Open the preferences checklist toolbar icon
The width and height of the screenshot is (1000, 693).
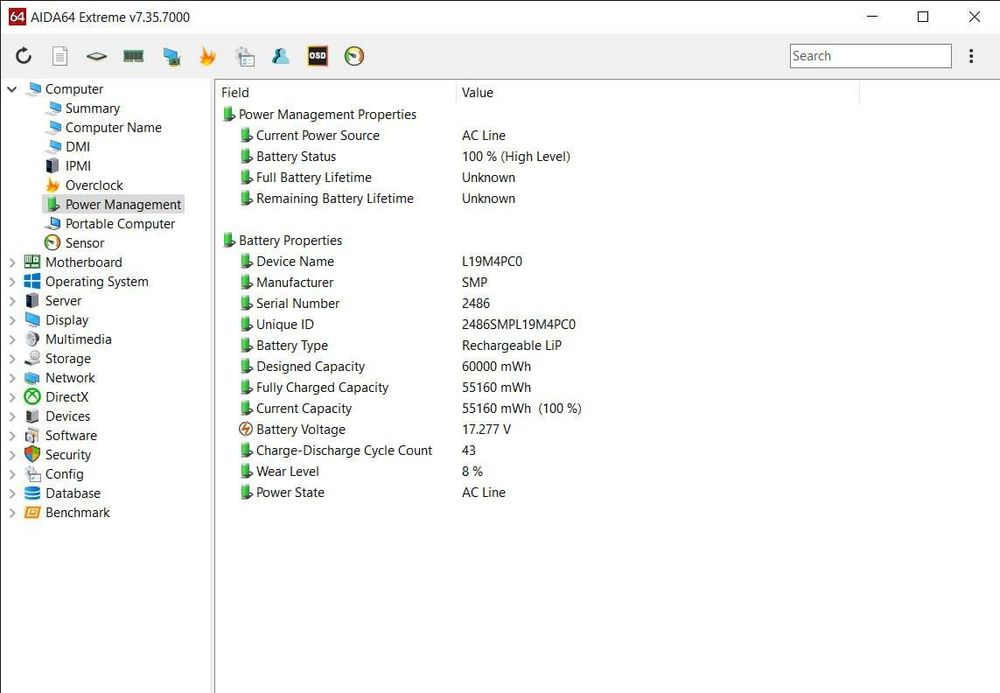244,56
